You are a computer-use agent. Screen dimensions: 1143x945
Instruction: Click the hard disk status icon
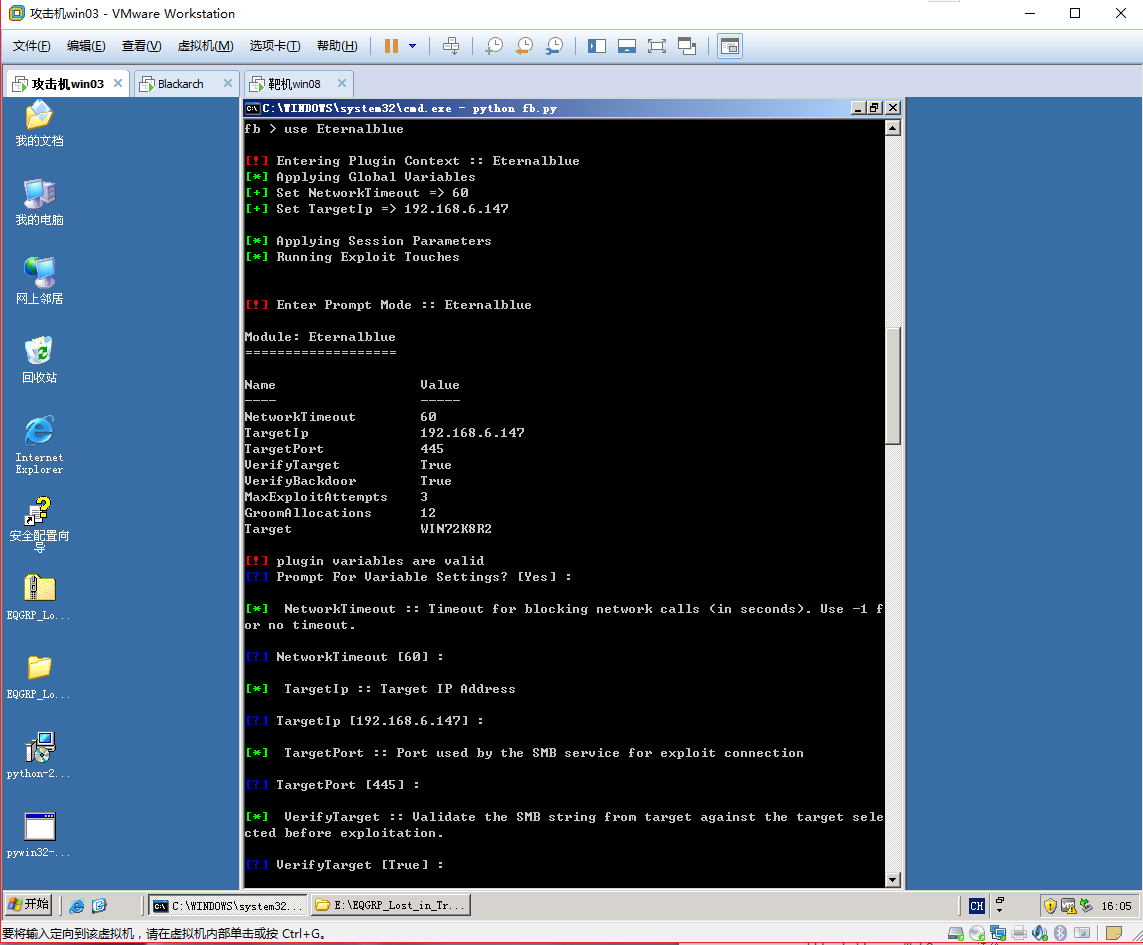956,933
